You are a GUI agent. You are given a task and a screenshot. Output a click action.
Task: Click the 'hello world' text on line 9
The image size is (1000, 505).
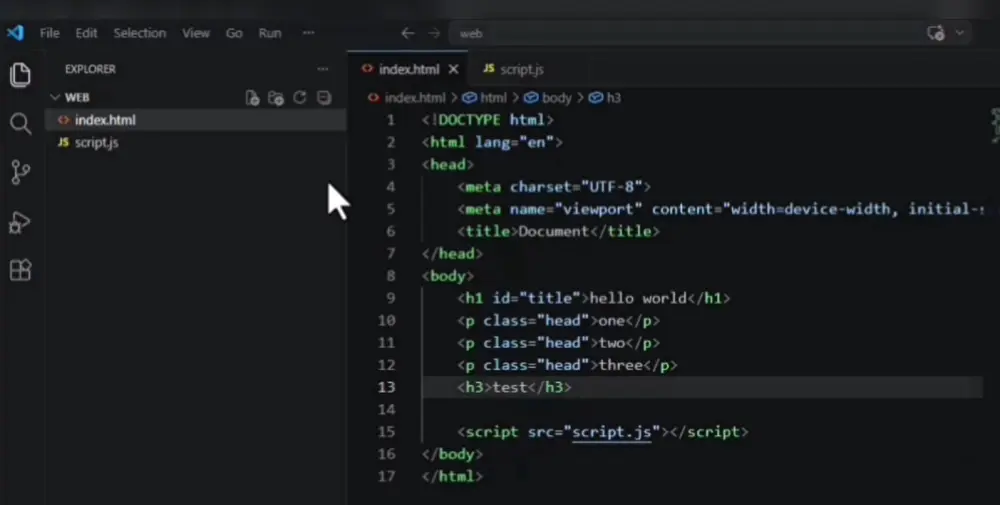tap(638, 298)
